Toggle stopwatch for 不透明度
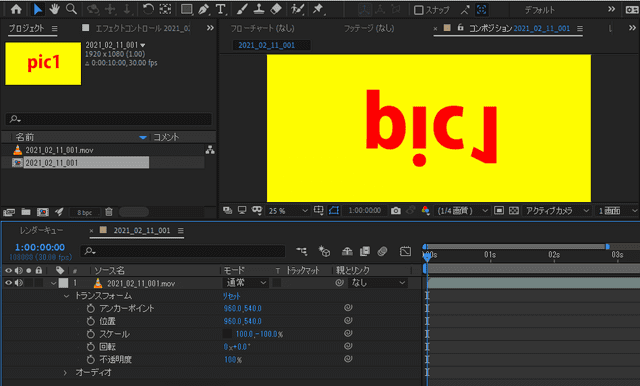 (x=91, y=359)
